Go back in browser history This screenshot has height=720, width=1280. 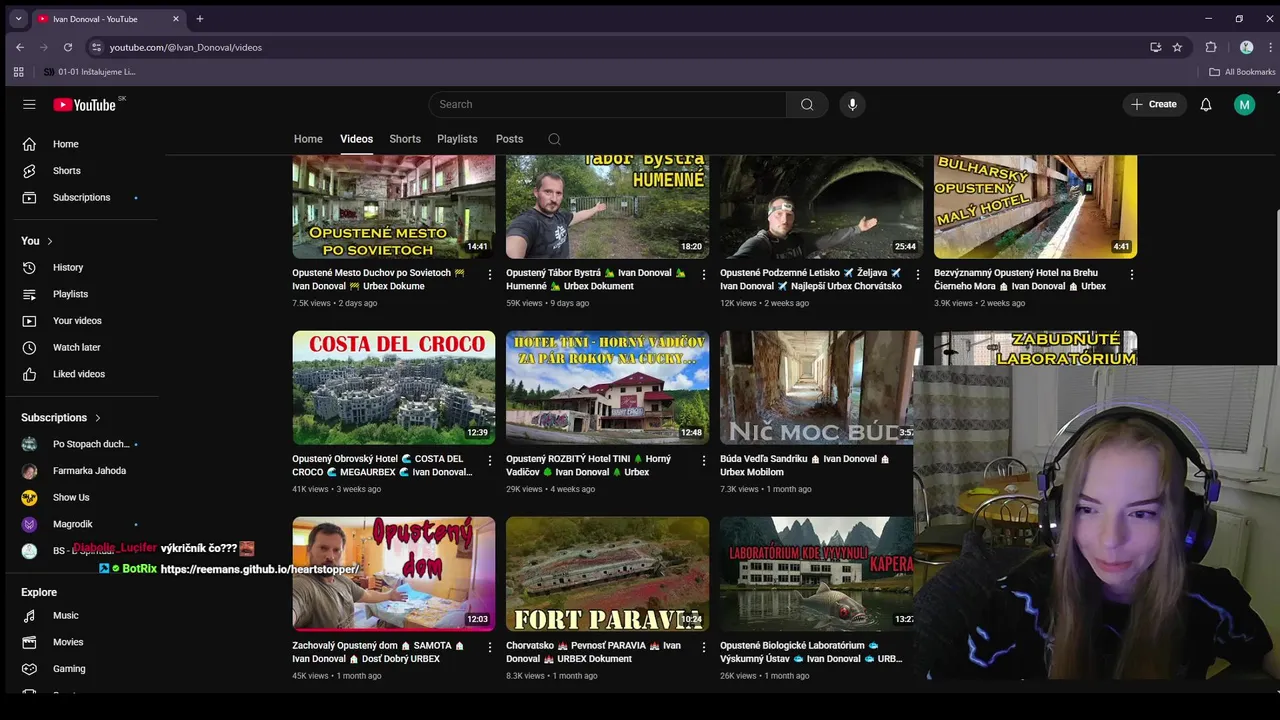(x=20, y=47)
